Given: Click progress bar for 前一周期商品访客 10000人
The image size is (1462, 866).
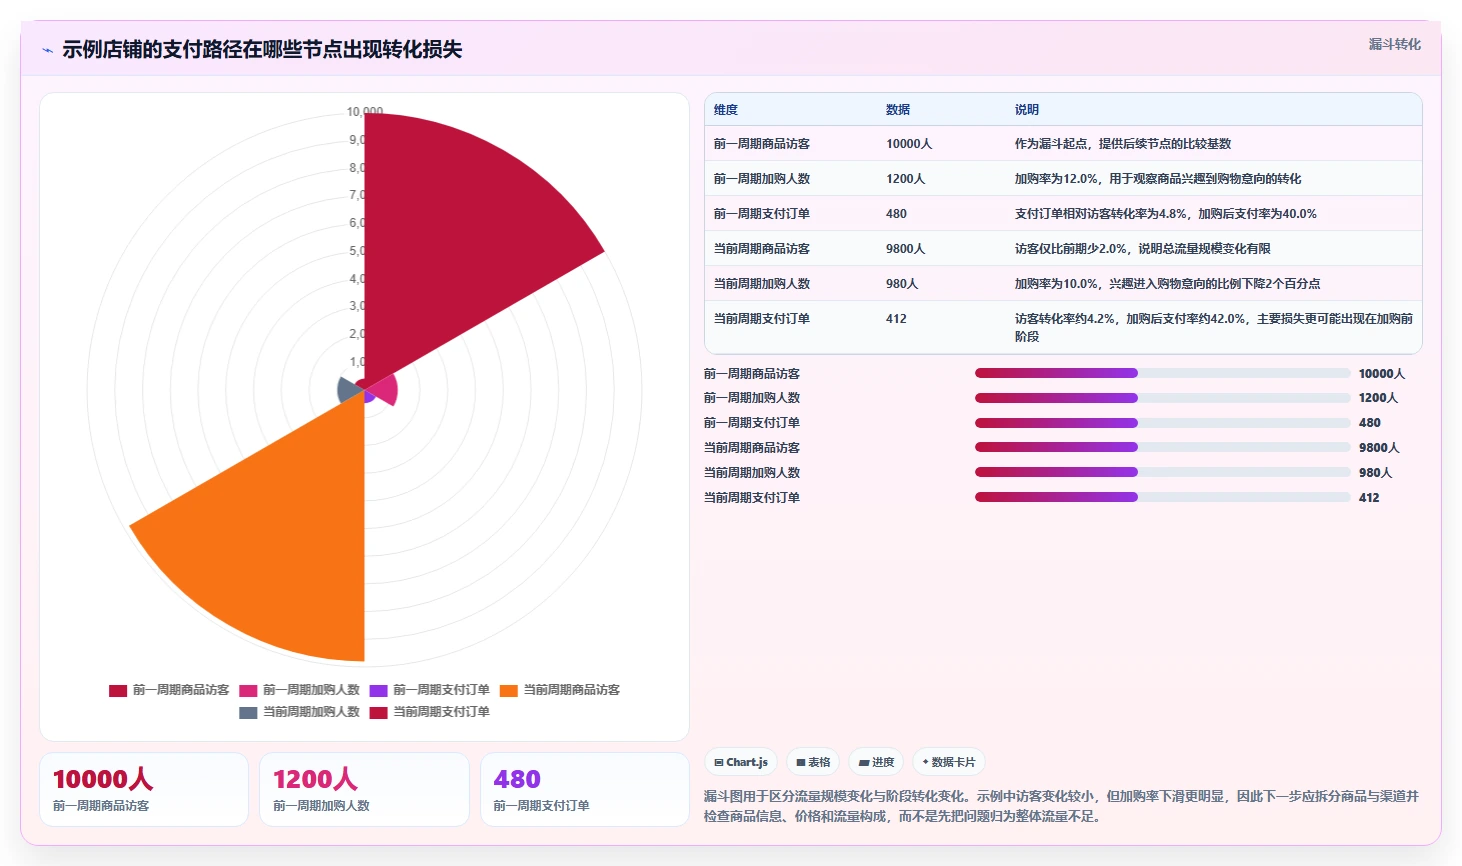Looking at the screenshot, I should pyautogui.click(x=1162, y=373).
